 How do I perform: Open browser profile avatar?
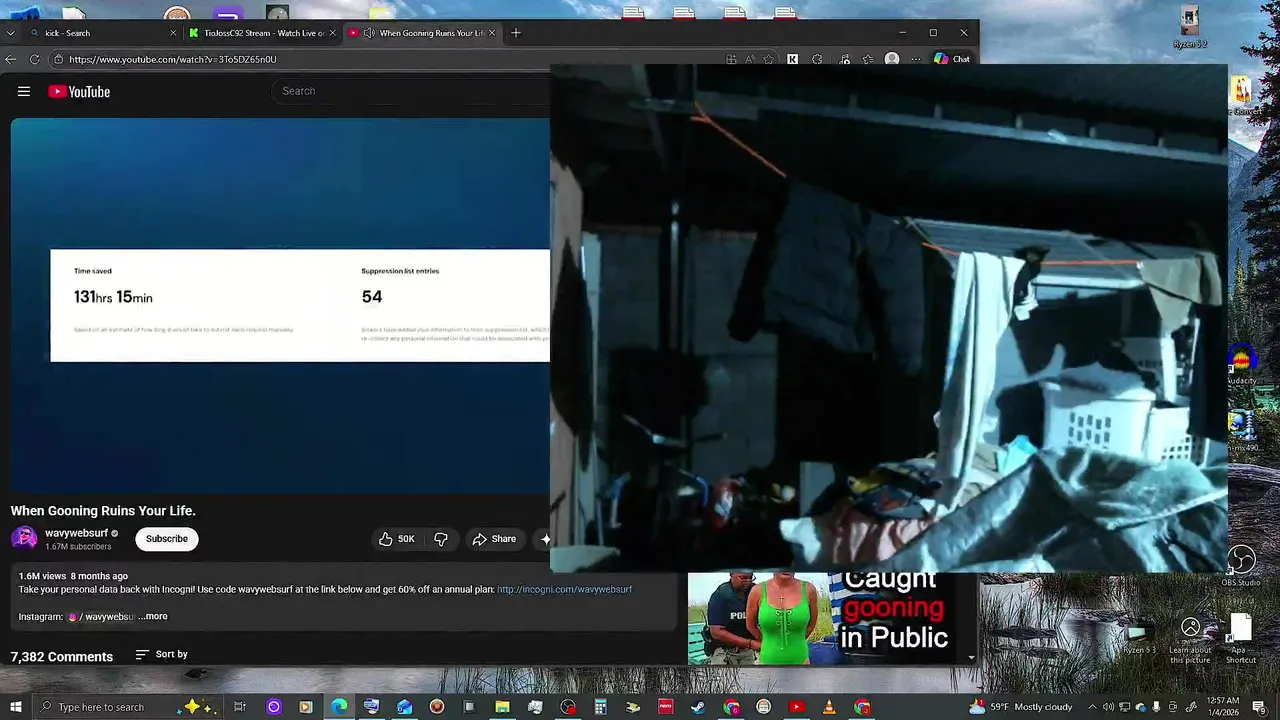point(892,59)
